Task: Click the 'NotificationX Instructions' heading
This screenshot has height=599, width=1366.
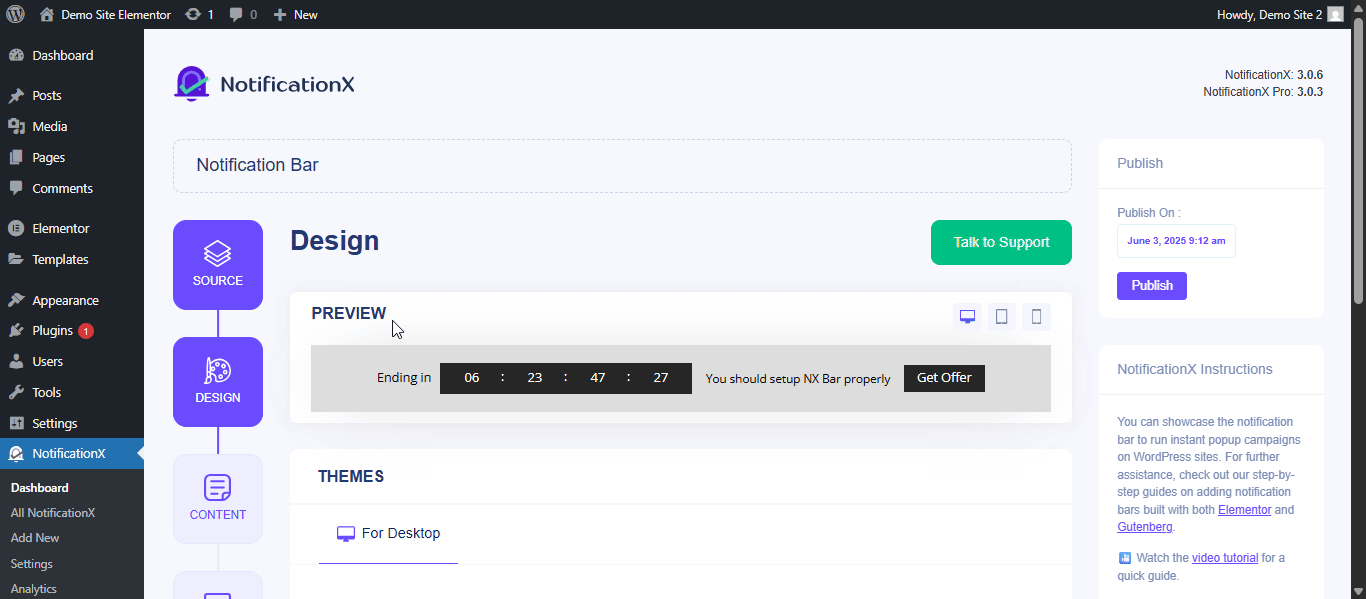Action: (1195, 369)
